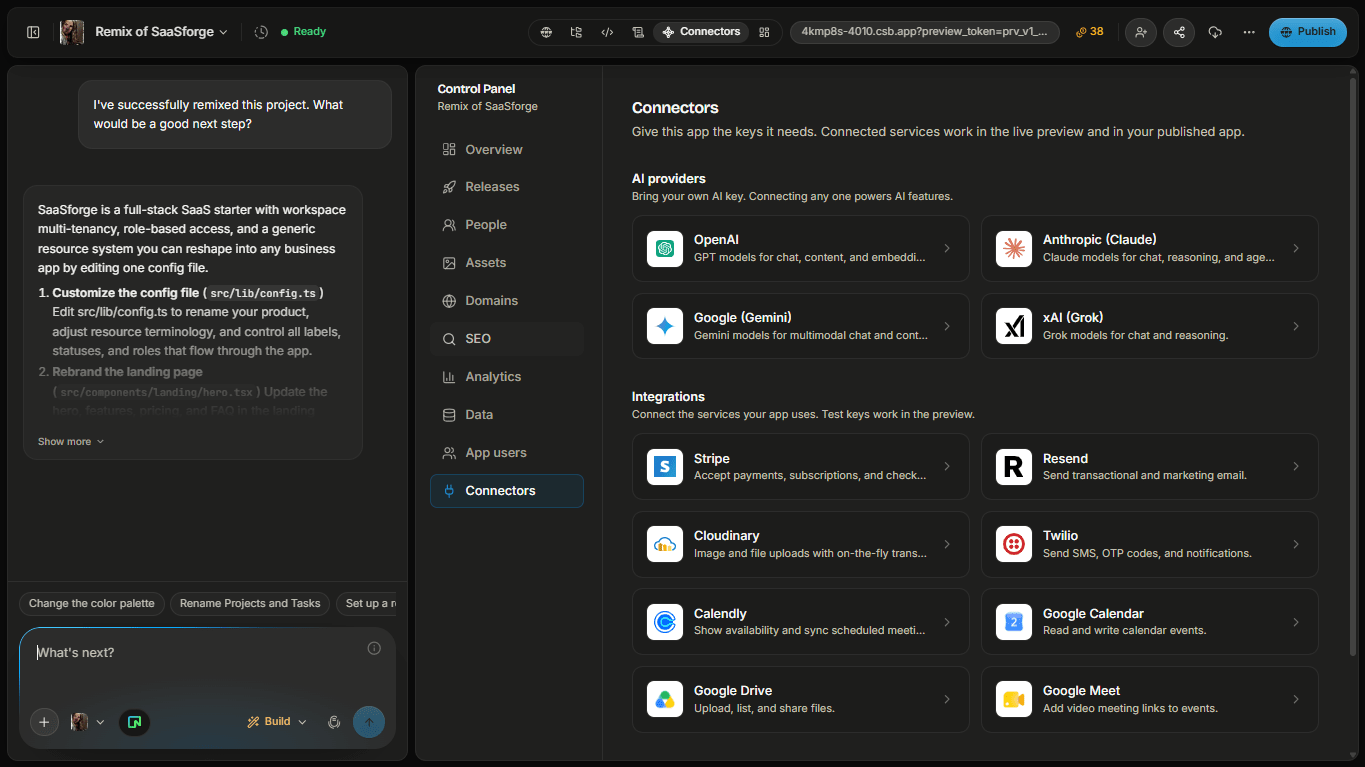Open the share icon button
Screen dimensions: 1365x767
(1179, 32)
